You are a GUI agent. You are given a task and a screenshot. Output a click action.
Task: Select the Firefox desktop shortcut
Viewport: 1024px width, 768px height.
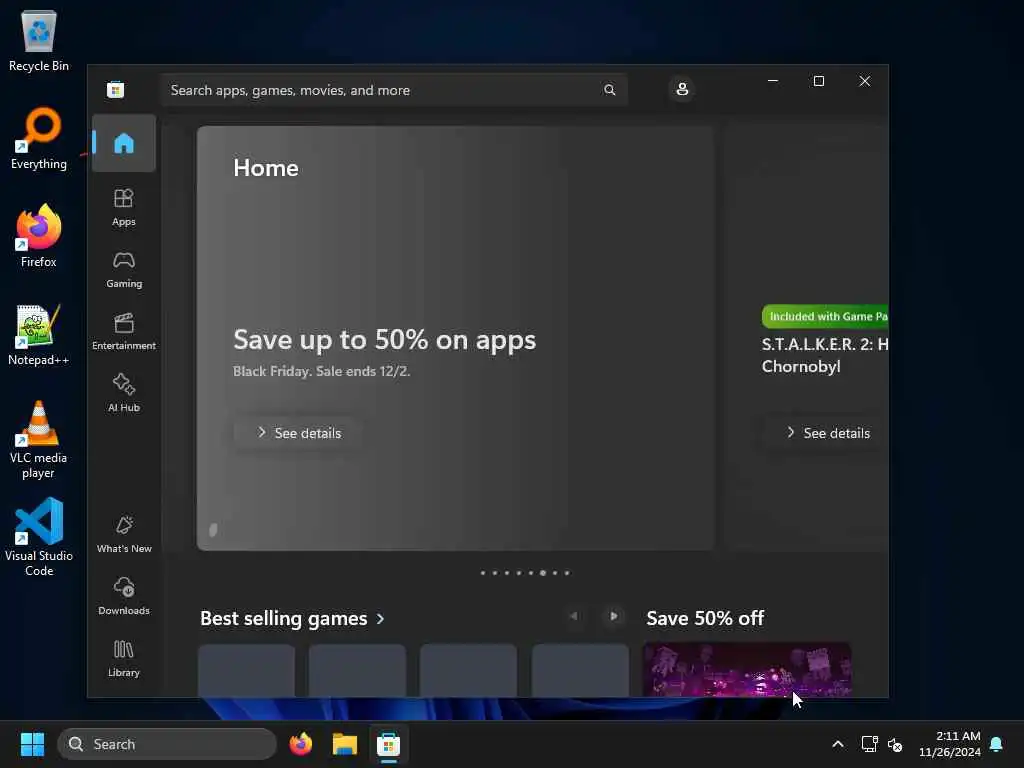(39, 236)
